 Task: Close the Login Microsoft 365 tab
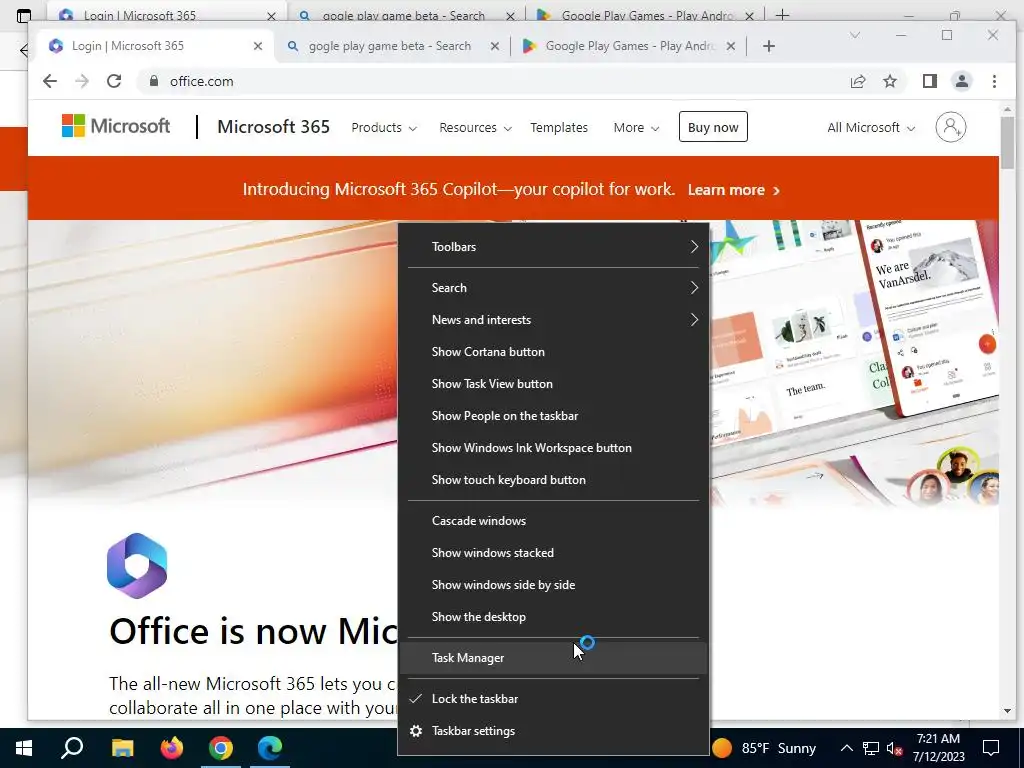[258, 46]
